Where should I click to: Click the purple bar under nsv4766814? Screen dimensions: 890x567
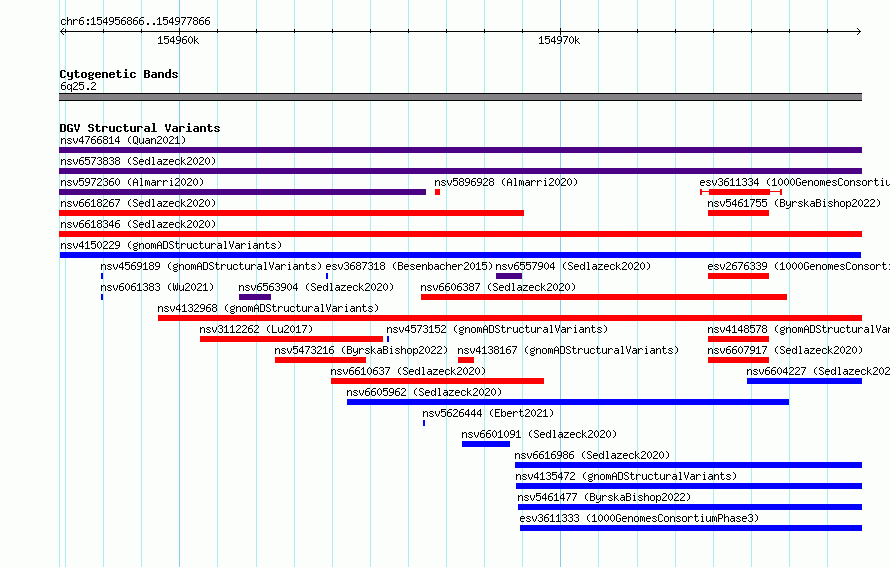point(460,150)
